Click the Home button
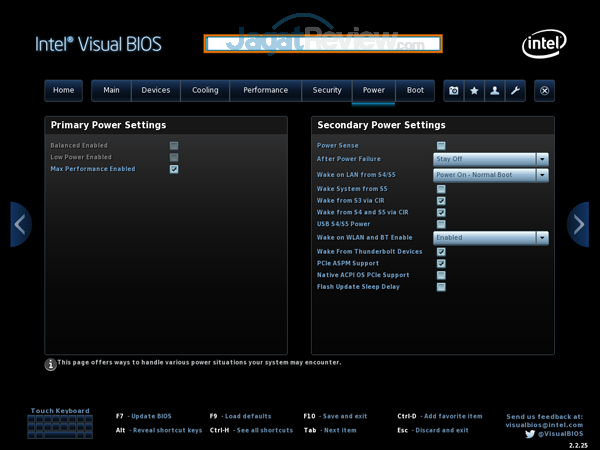600x450 pixels. click(x=63, y=90)
